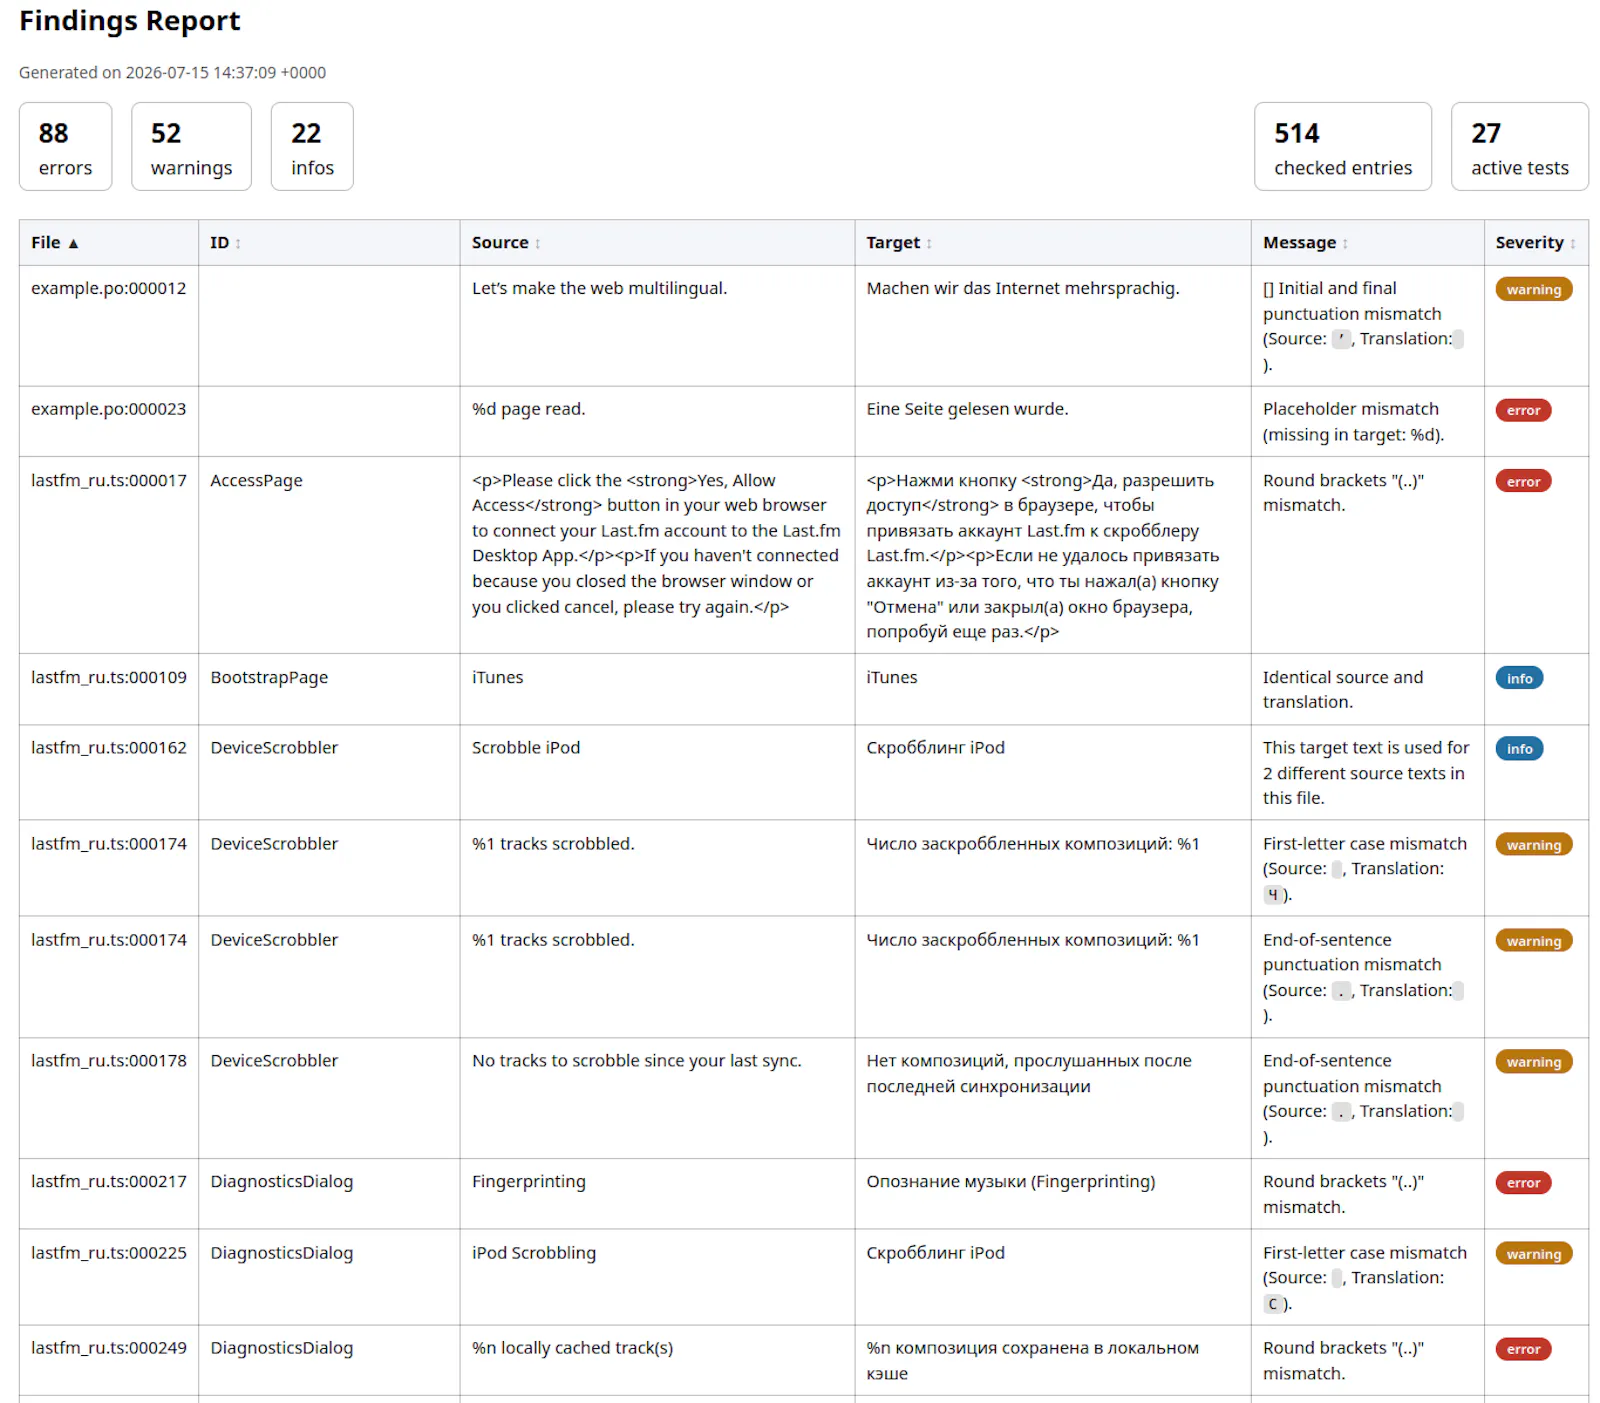Click source text 'Scrobble iPod'
This screenshot has height=1403, width=1600.
526,747
